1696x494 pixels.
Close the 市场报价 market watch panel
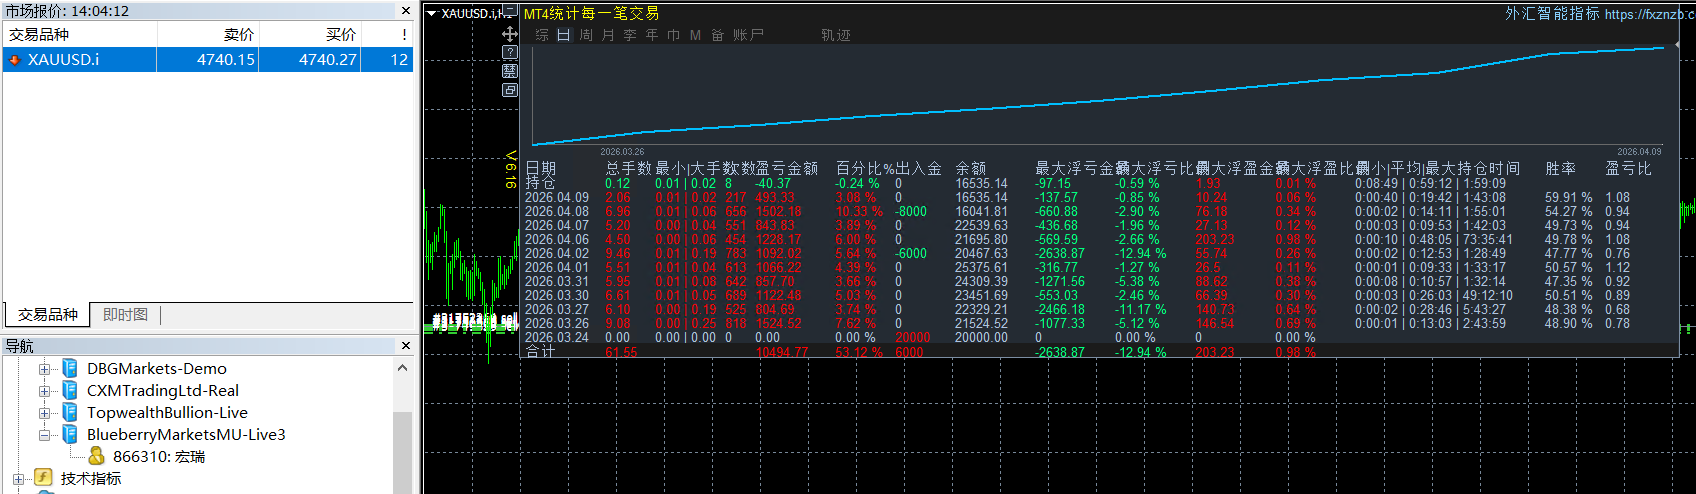tap(405, 11)
